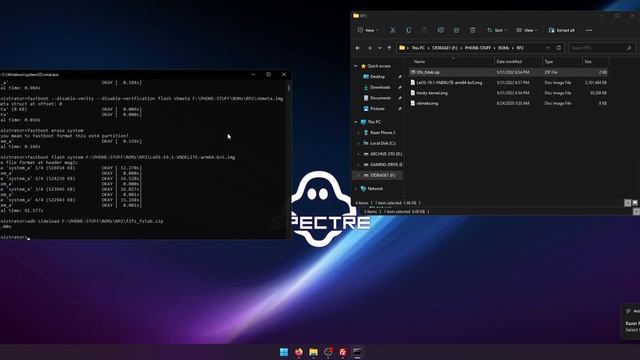Expand the Razer Phone 2 node
Image resolution: width=640 pixels, height=360 pixels.
tap(358, 133)
